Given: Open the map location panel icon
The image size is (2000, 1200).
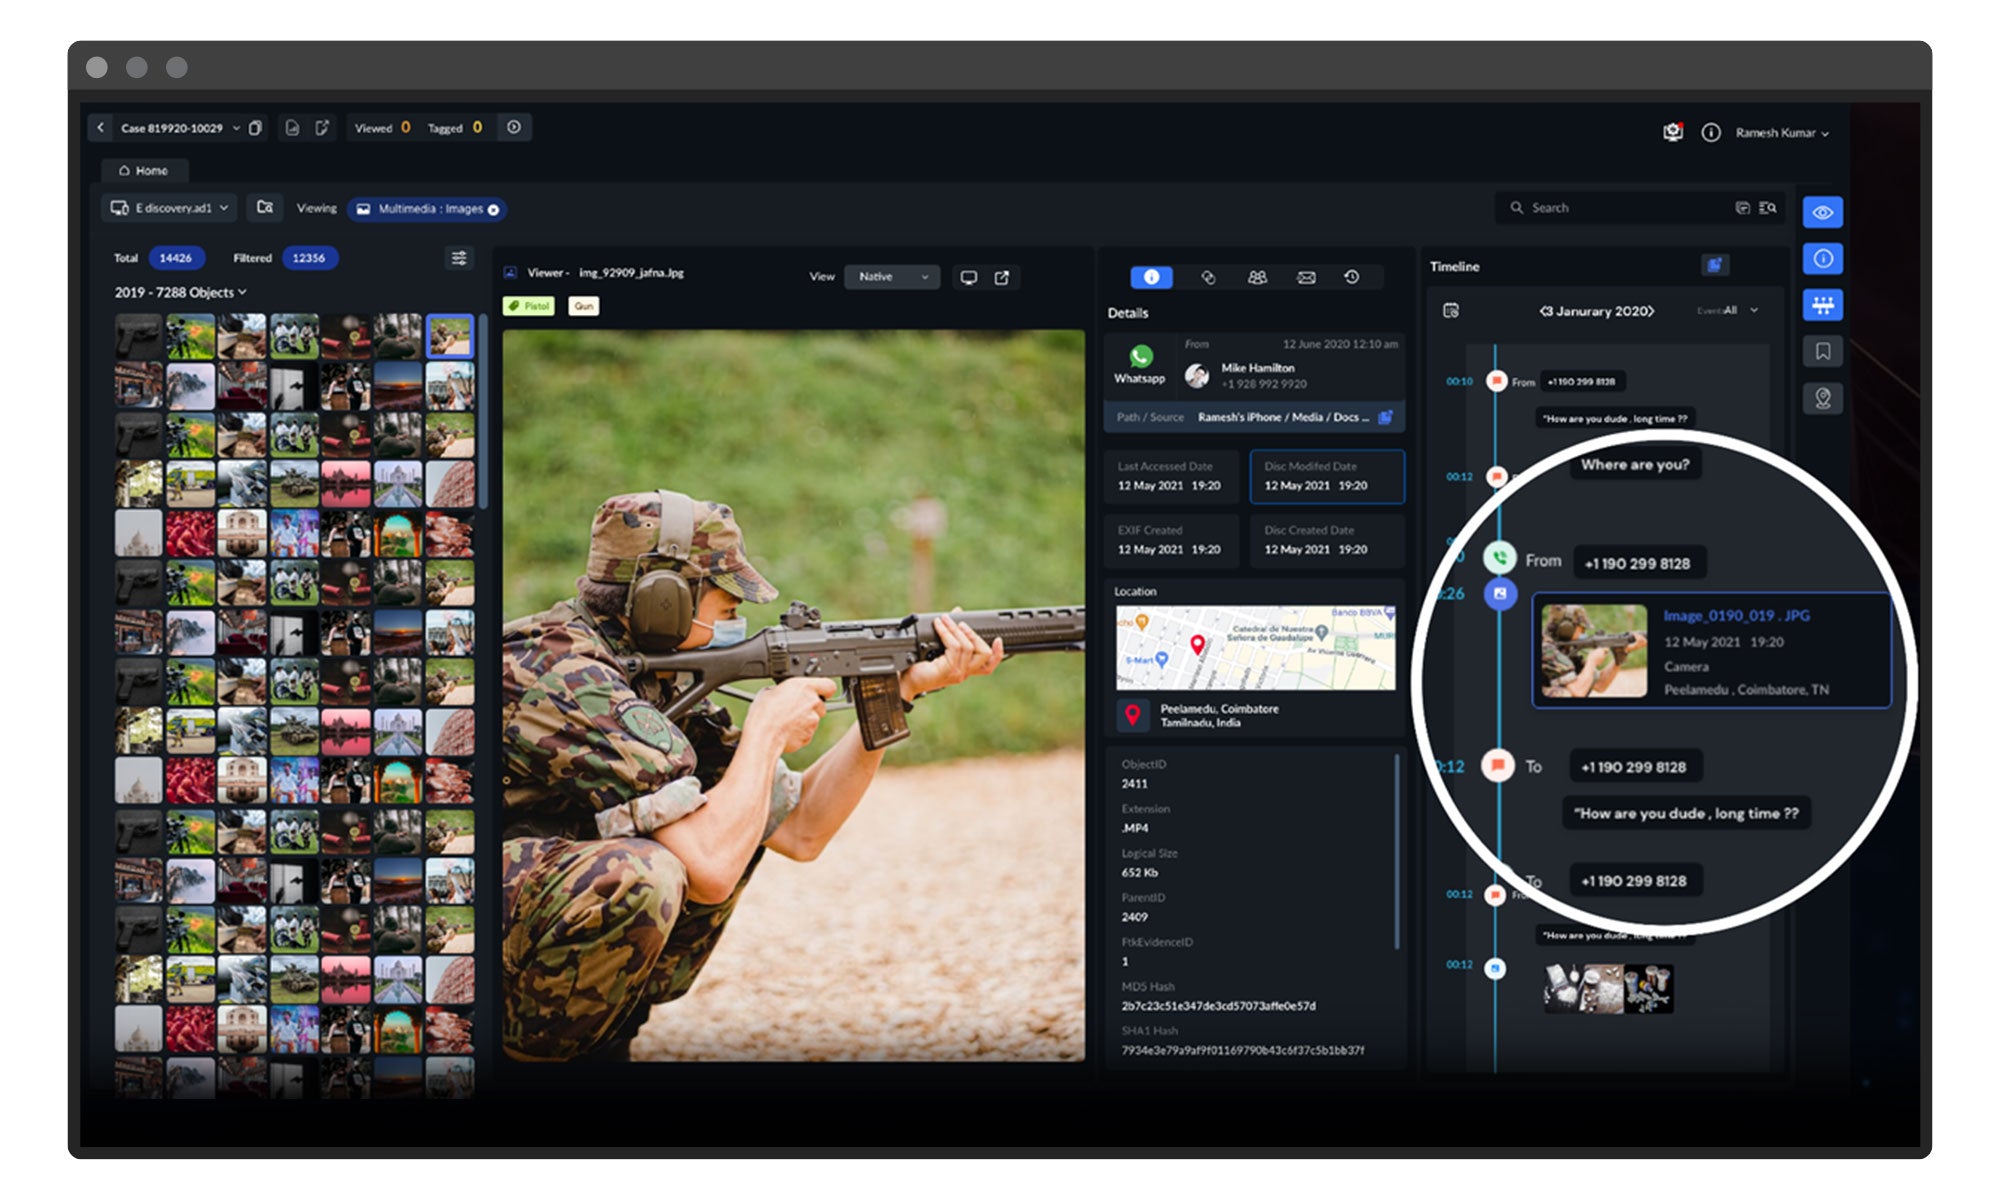Looking at the screenshot, I should click(x=1822, y=398).
